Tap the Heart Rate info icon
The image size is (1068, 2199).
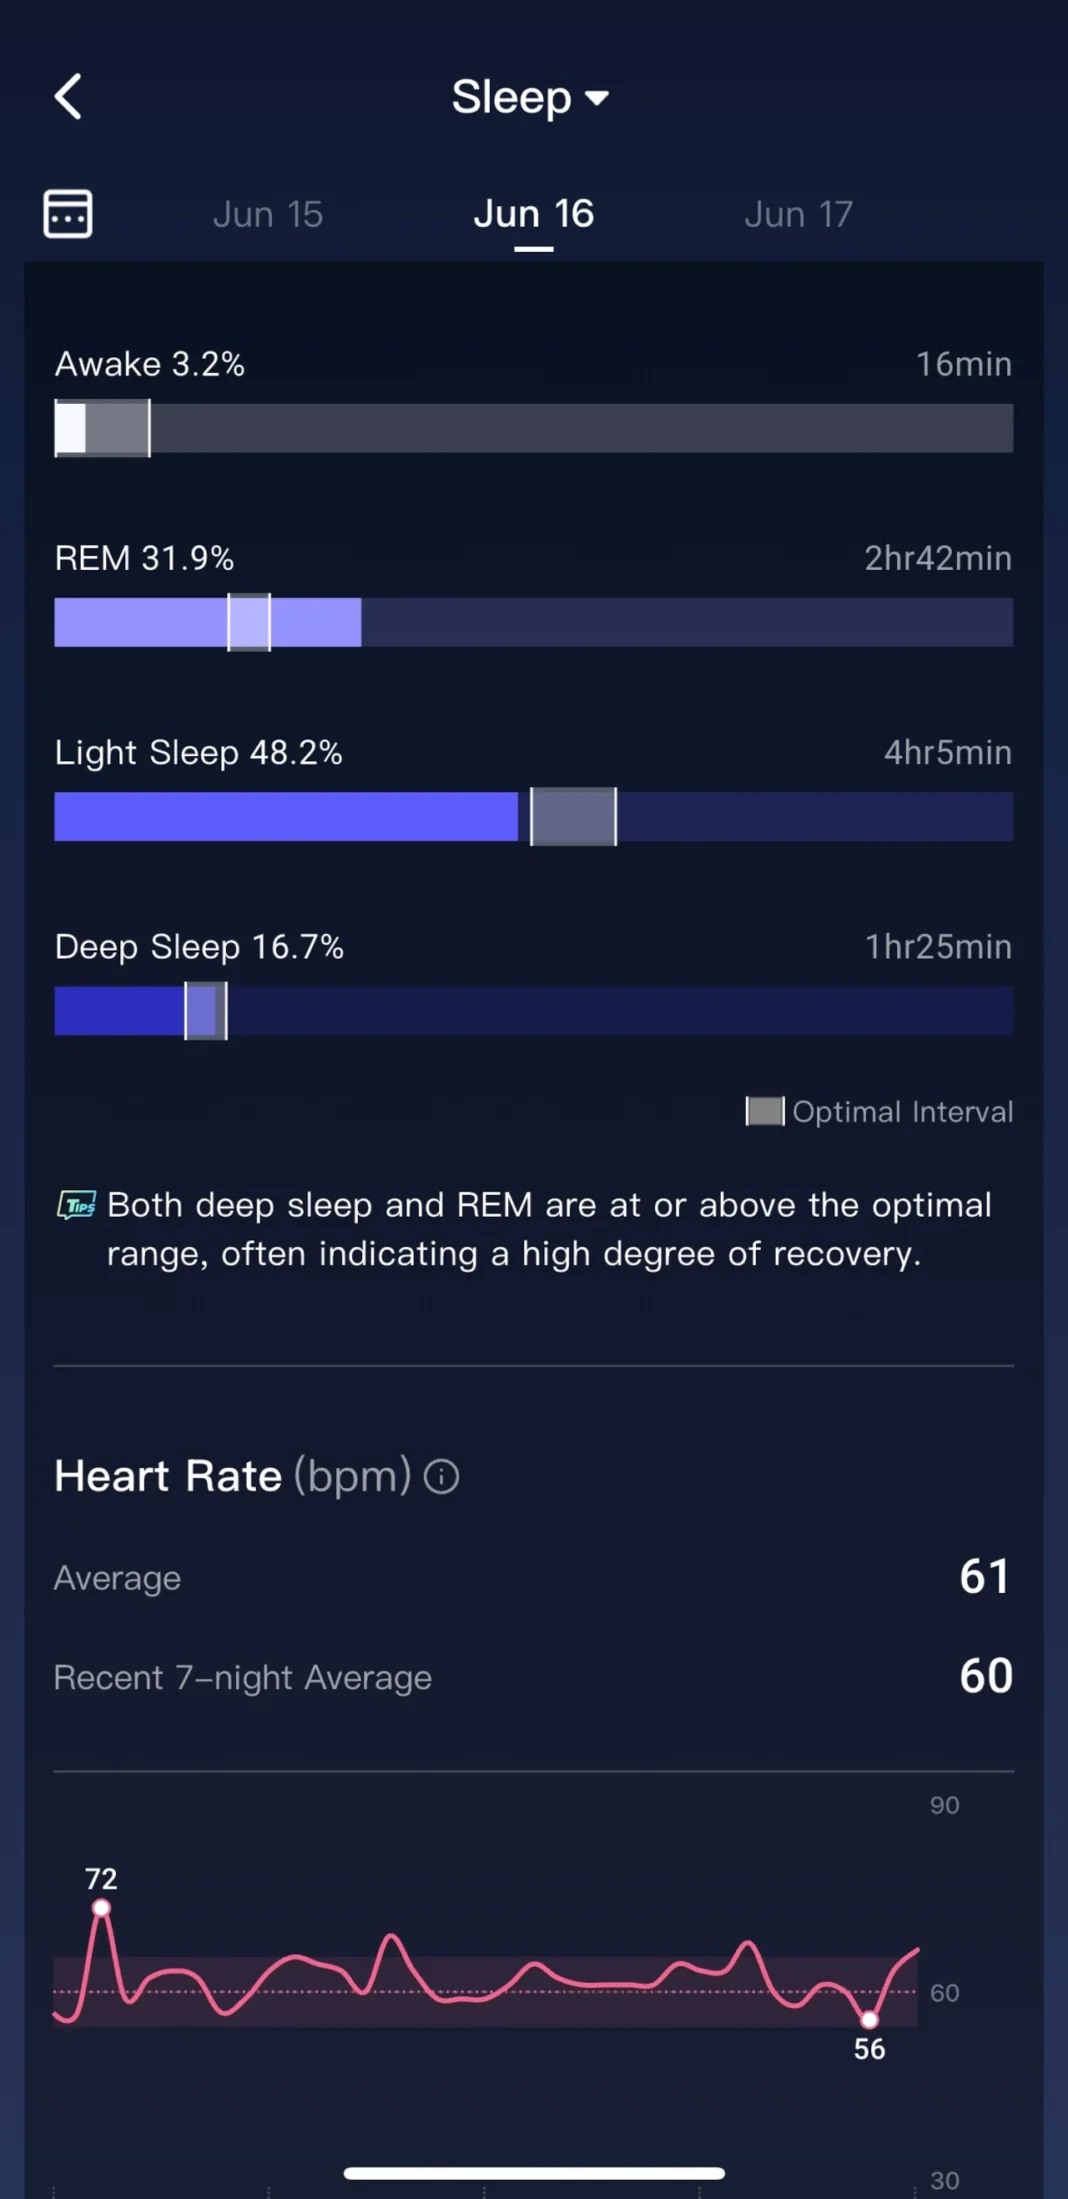[x=441, y=1476]
